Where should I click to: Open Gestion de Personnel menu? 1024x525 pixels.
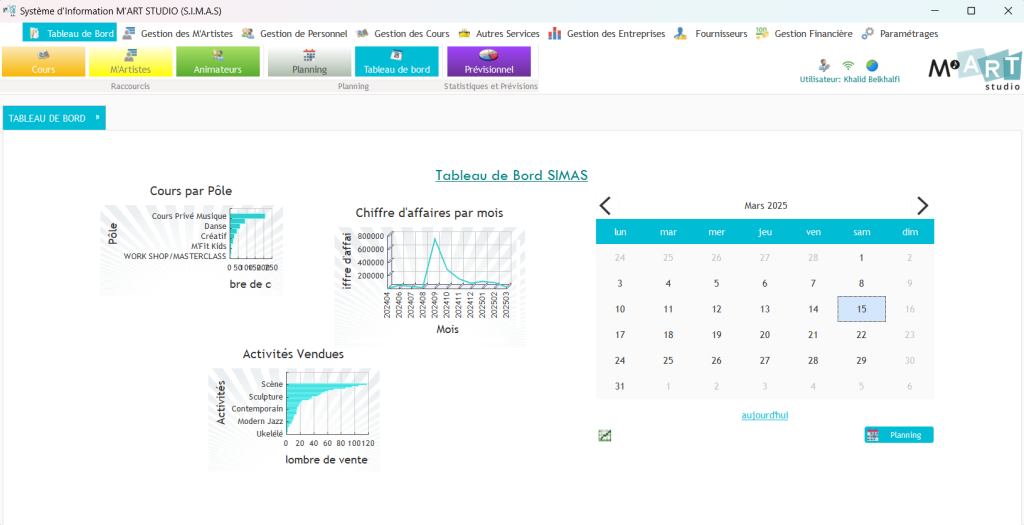[295, 33]
